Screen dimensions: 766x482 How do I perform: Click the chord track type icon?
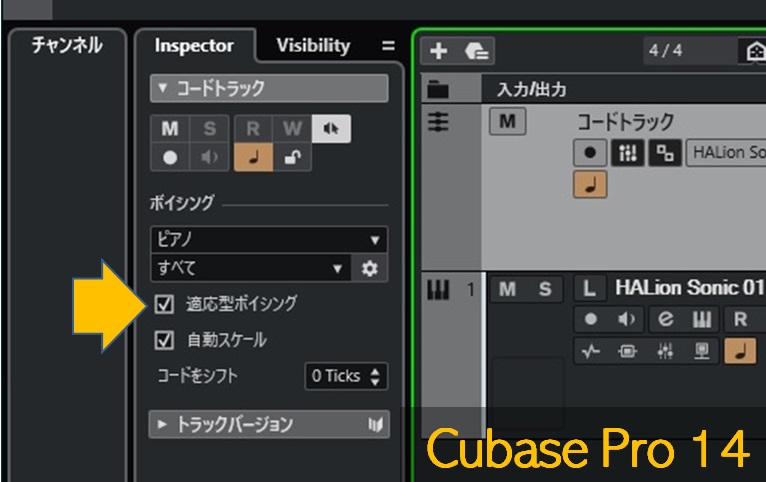click(438, 122)
